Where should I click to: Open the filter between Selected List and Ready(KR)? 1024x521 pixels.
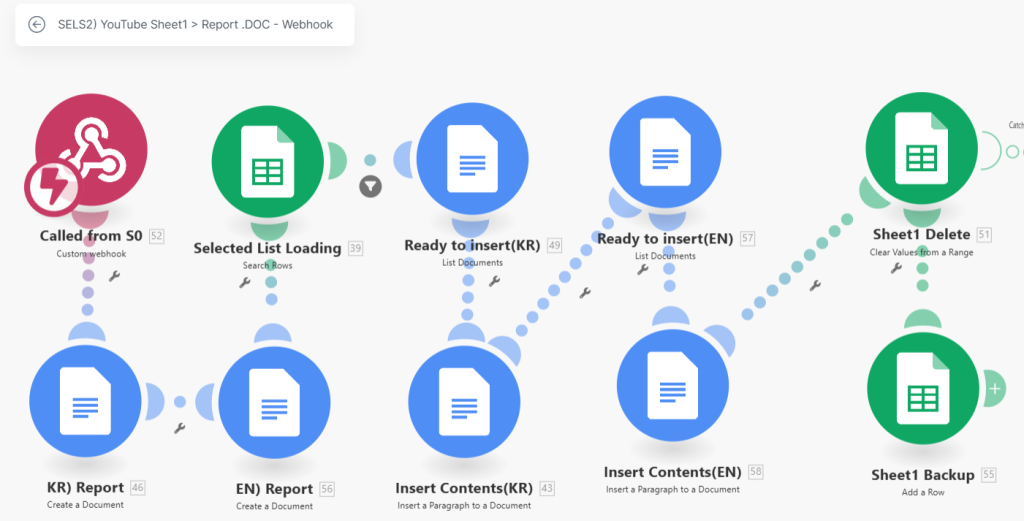coord(370,185)
